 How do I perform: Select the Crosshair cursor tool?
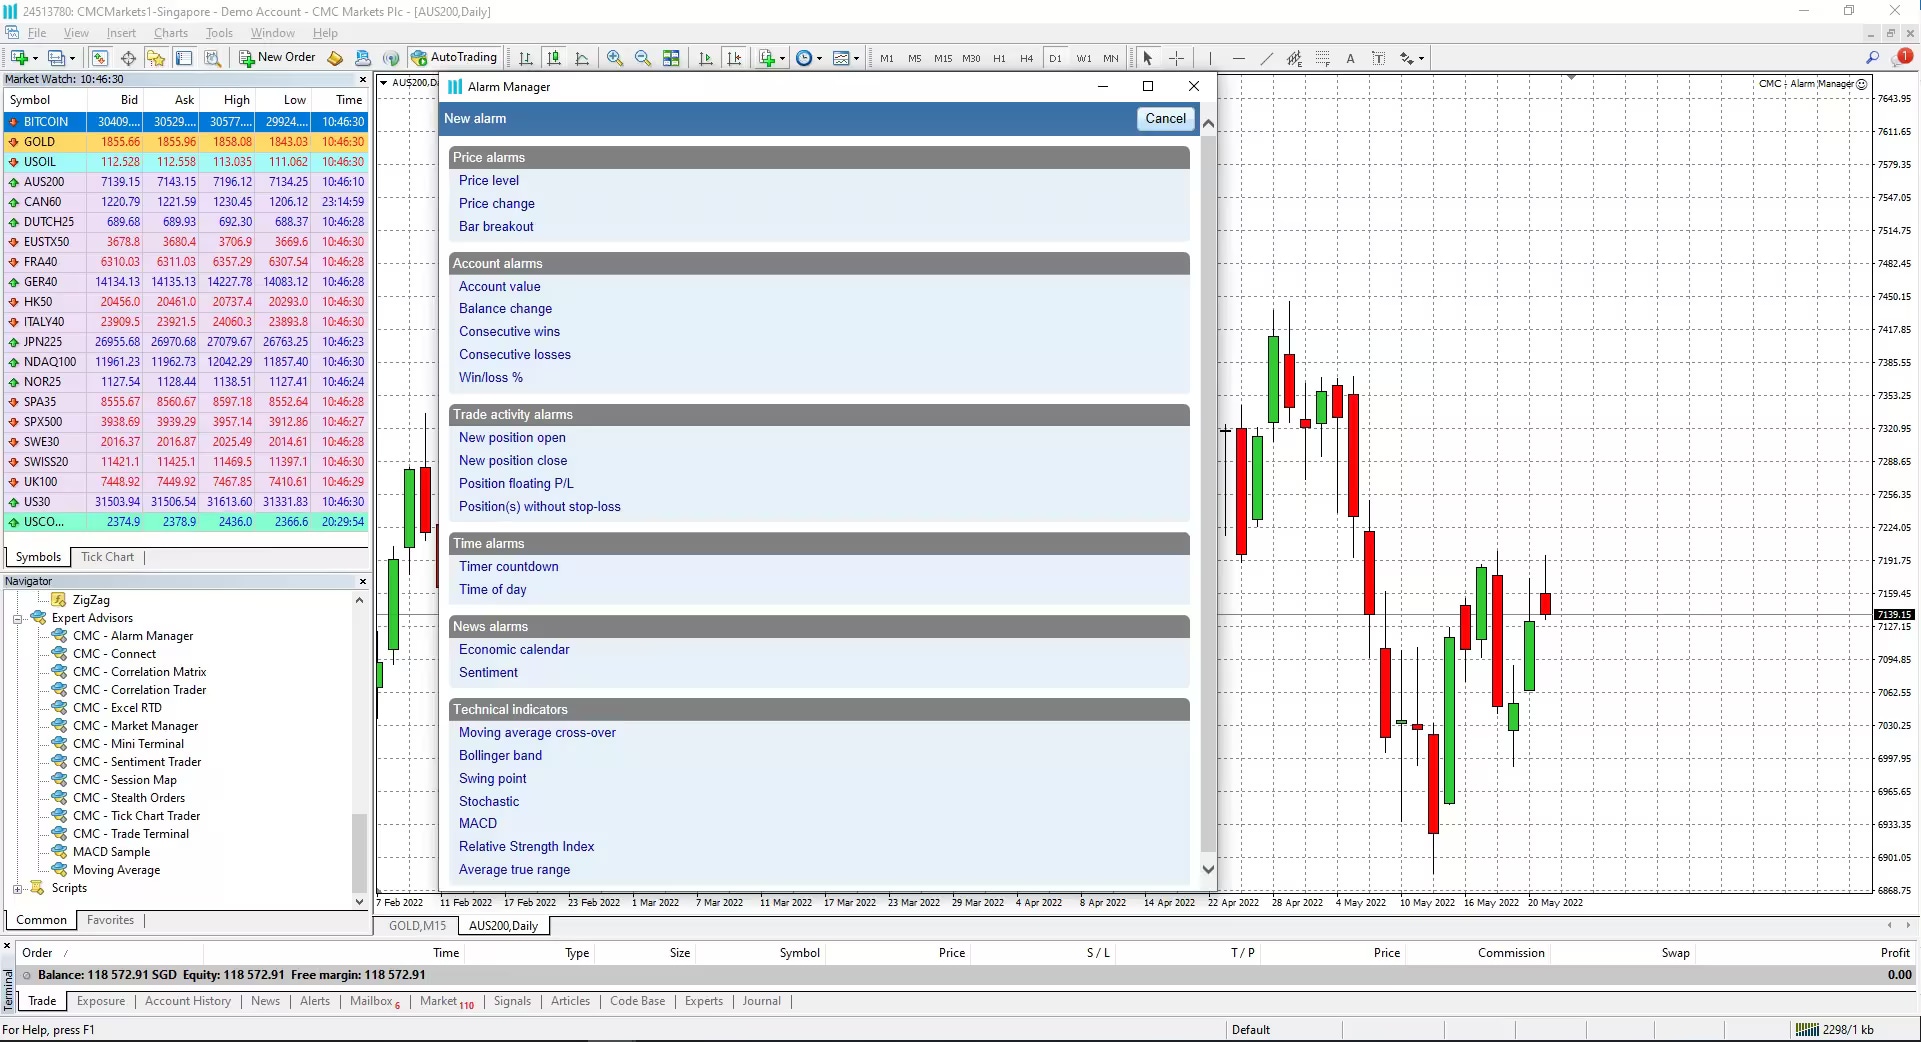(1176, 58)
